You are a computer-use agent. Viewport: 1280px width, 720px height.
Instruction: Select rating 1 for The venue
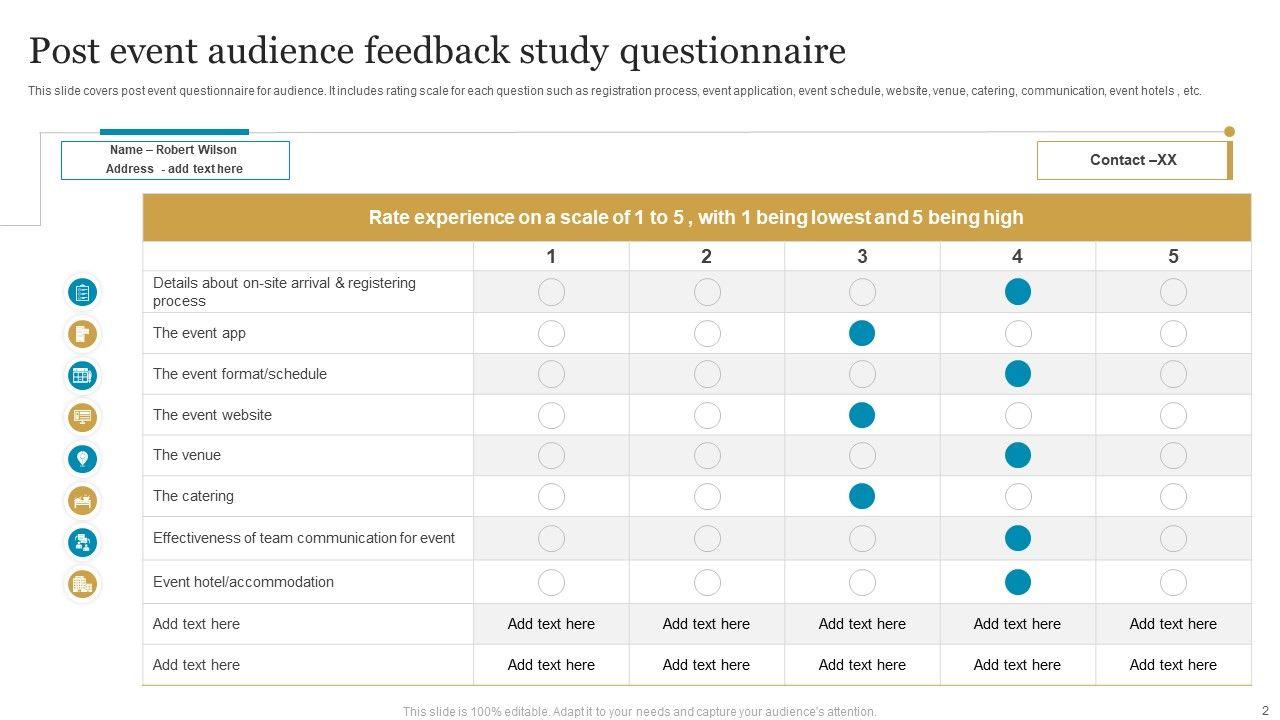[551, 456]
